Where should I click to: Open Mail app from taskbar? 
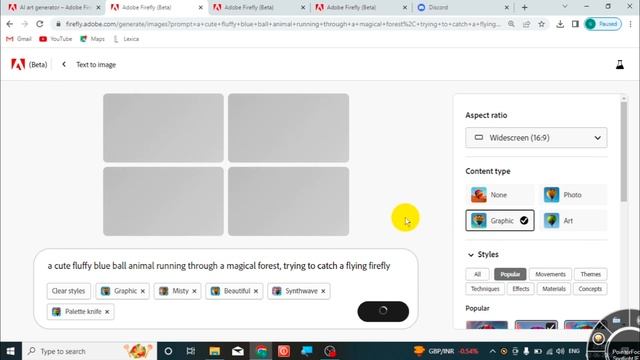click(x=238, y=351)
